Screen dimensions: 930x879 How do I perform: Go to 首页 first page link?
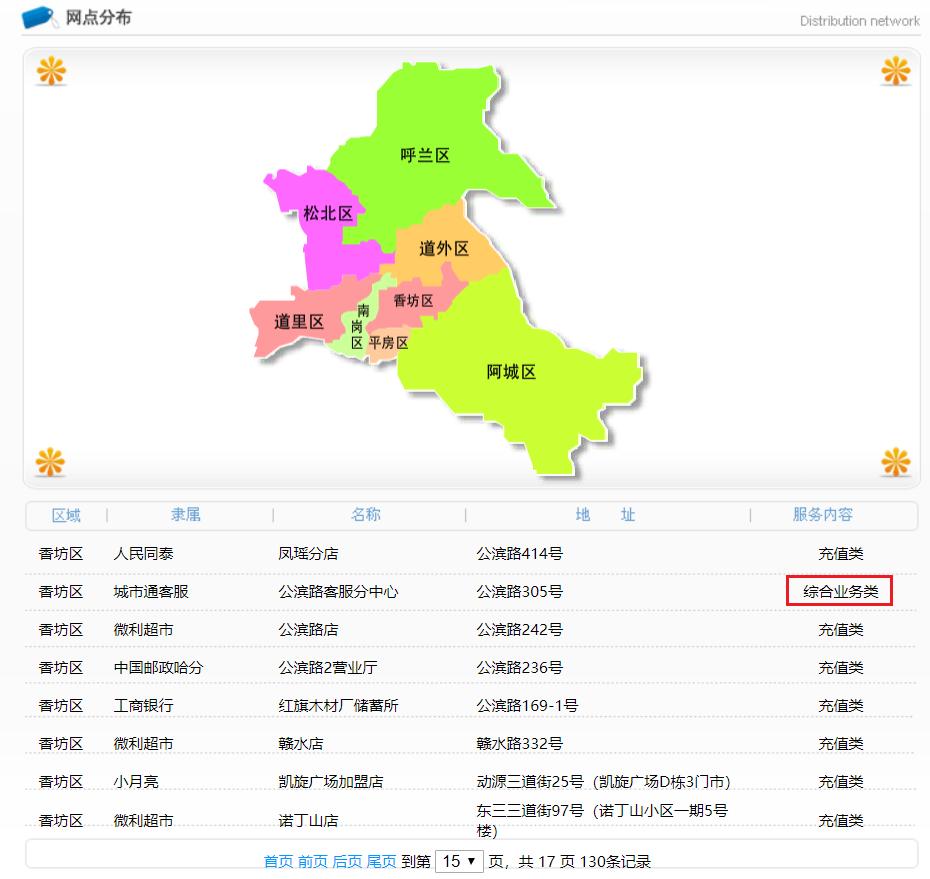click(x=277, y=860)
